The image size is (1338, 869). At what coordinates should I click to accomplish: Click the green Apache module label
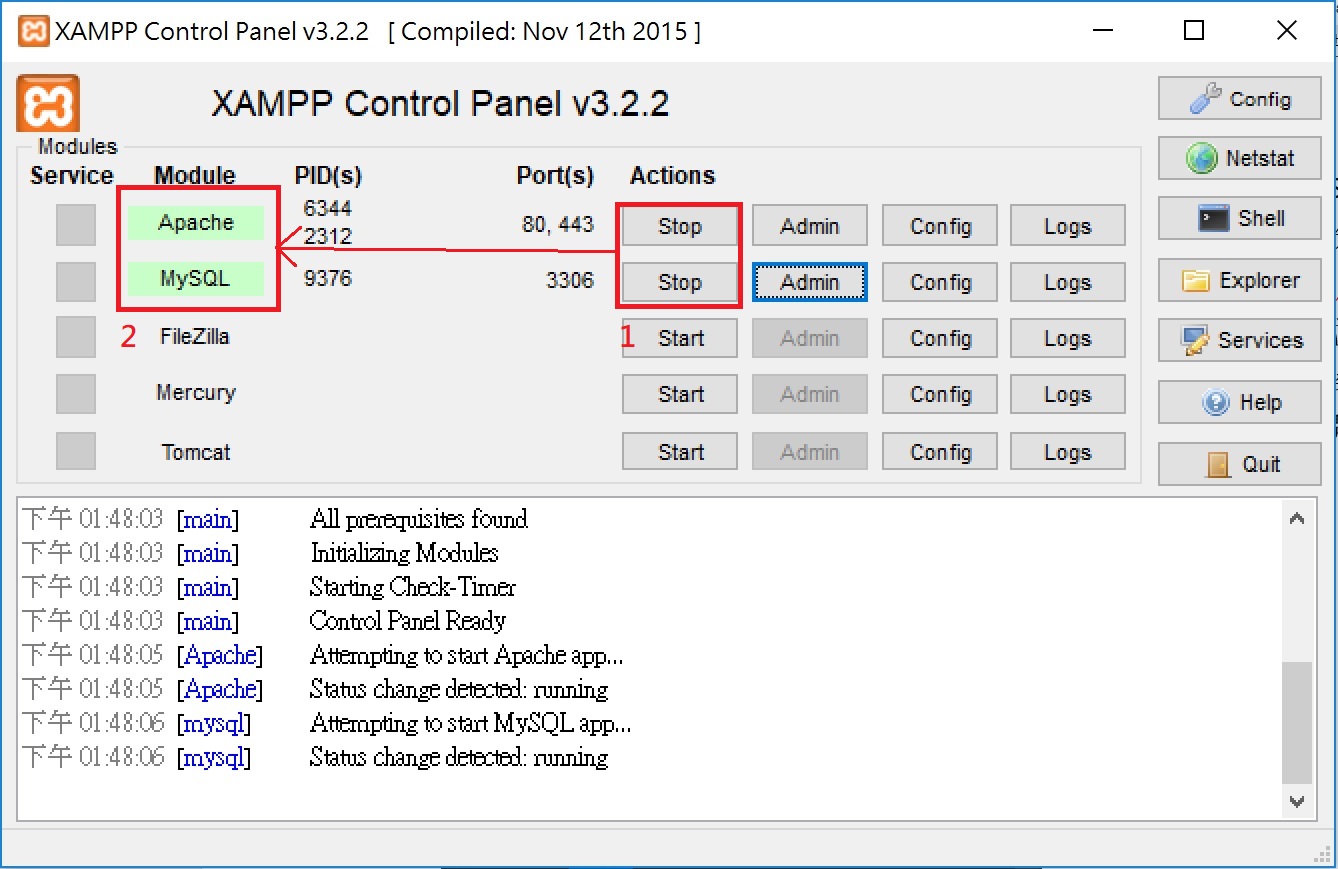click(196, 223)
